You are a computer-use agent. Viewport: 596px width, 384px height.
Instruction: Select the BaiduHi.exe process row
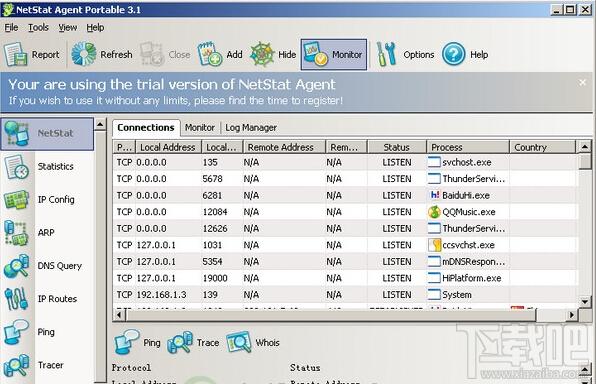click(346, 195)
